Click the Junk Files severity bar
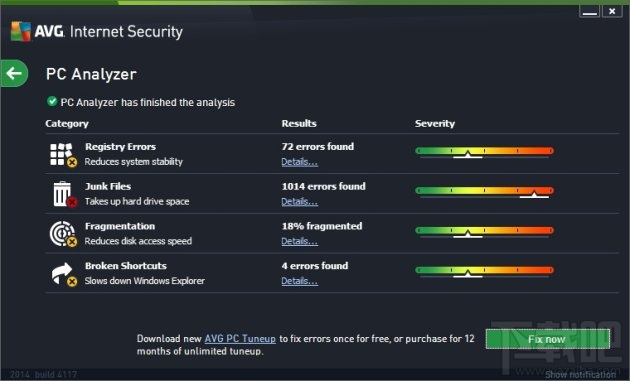 coord(484,191)
